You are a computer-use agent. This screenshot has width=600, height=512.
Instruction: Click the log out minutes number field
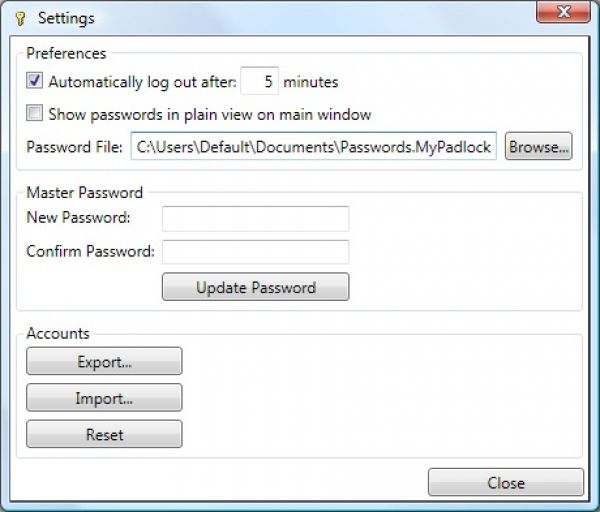(x=258, y=82)
